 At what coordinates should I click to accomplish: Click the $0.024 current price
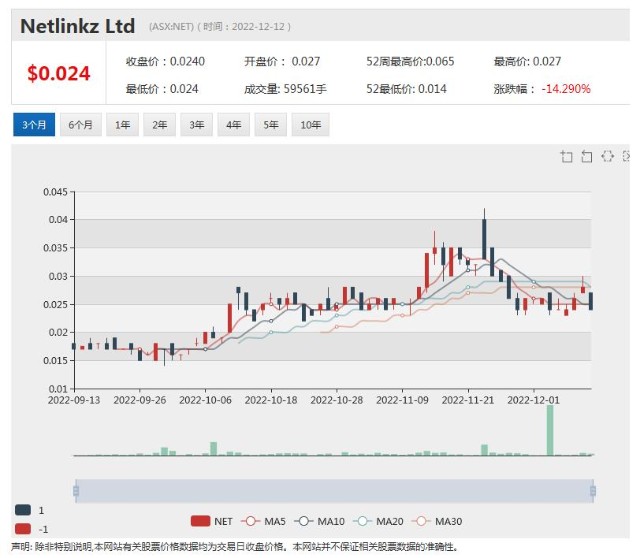click(x=59, y=73)
